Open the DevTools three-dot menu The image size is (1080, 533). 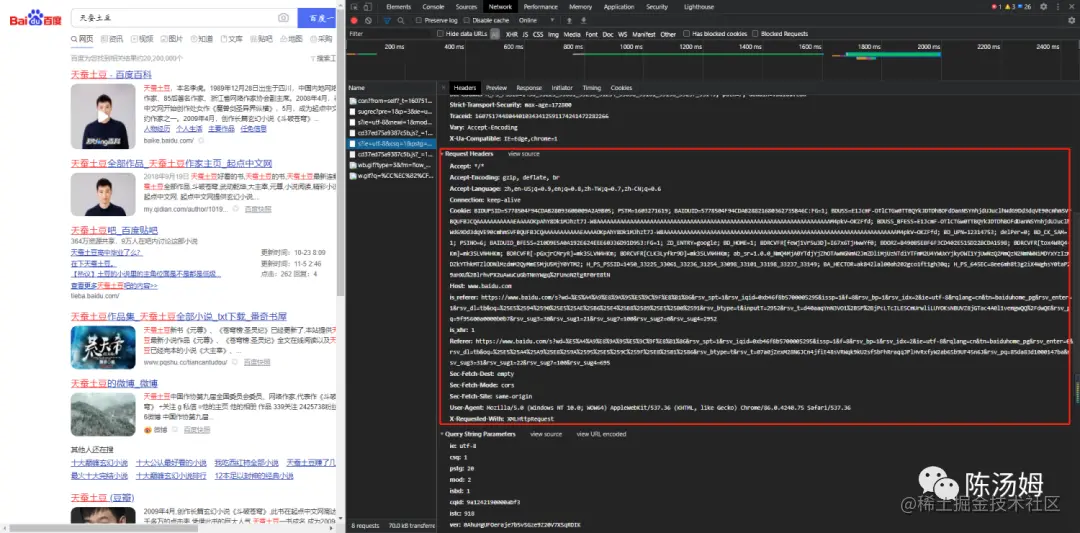click(1057, 7)
